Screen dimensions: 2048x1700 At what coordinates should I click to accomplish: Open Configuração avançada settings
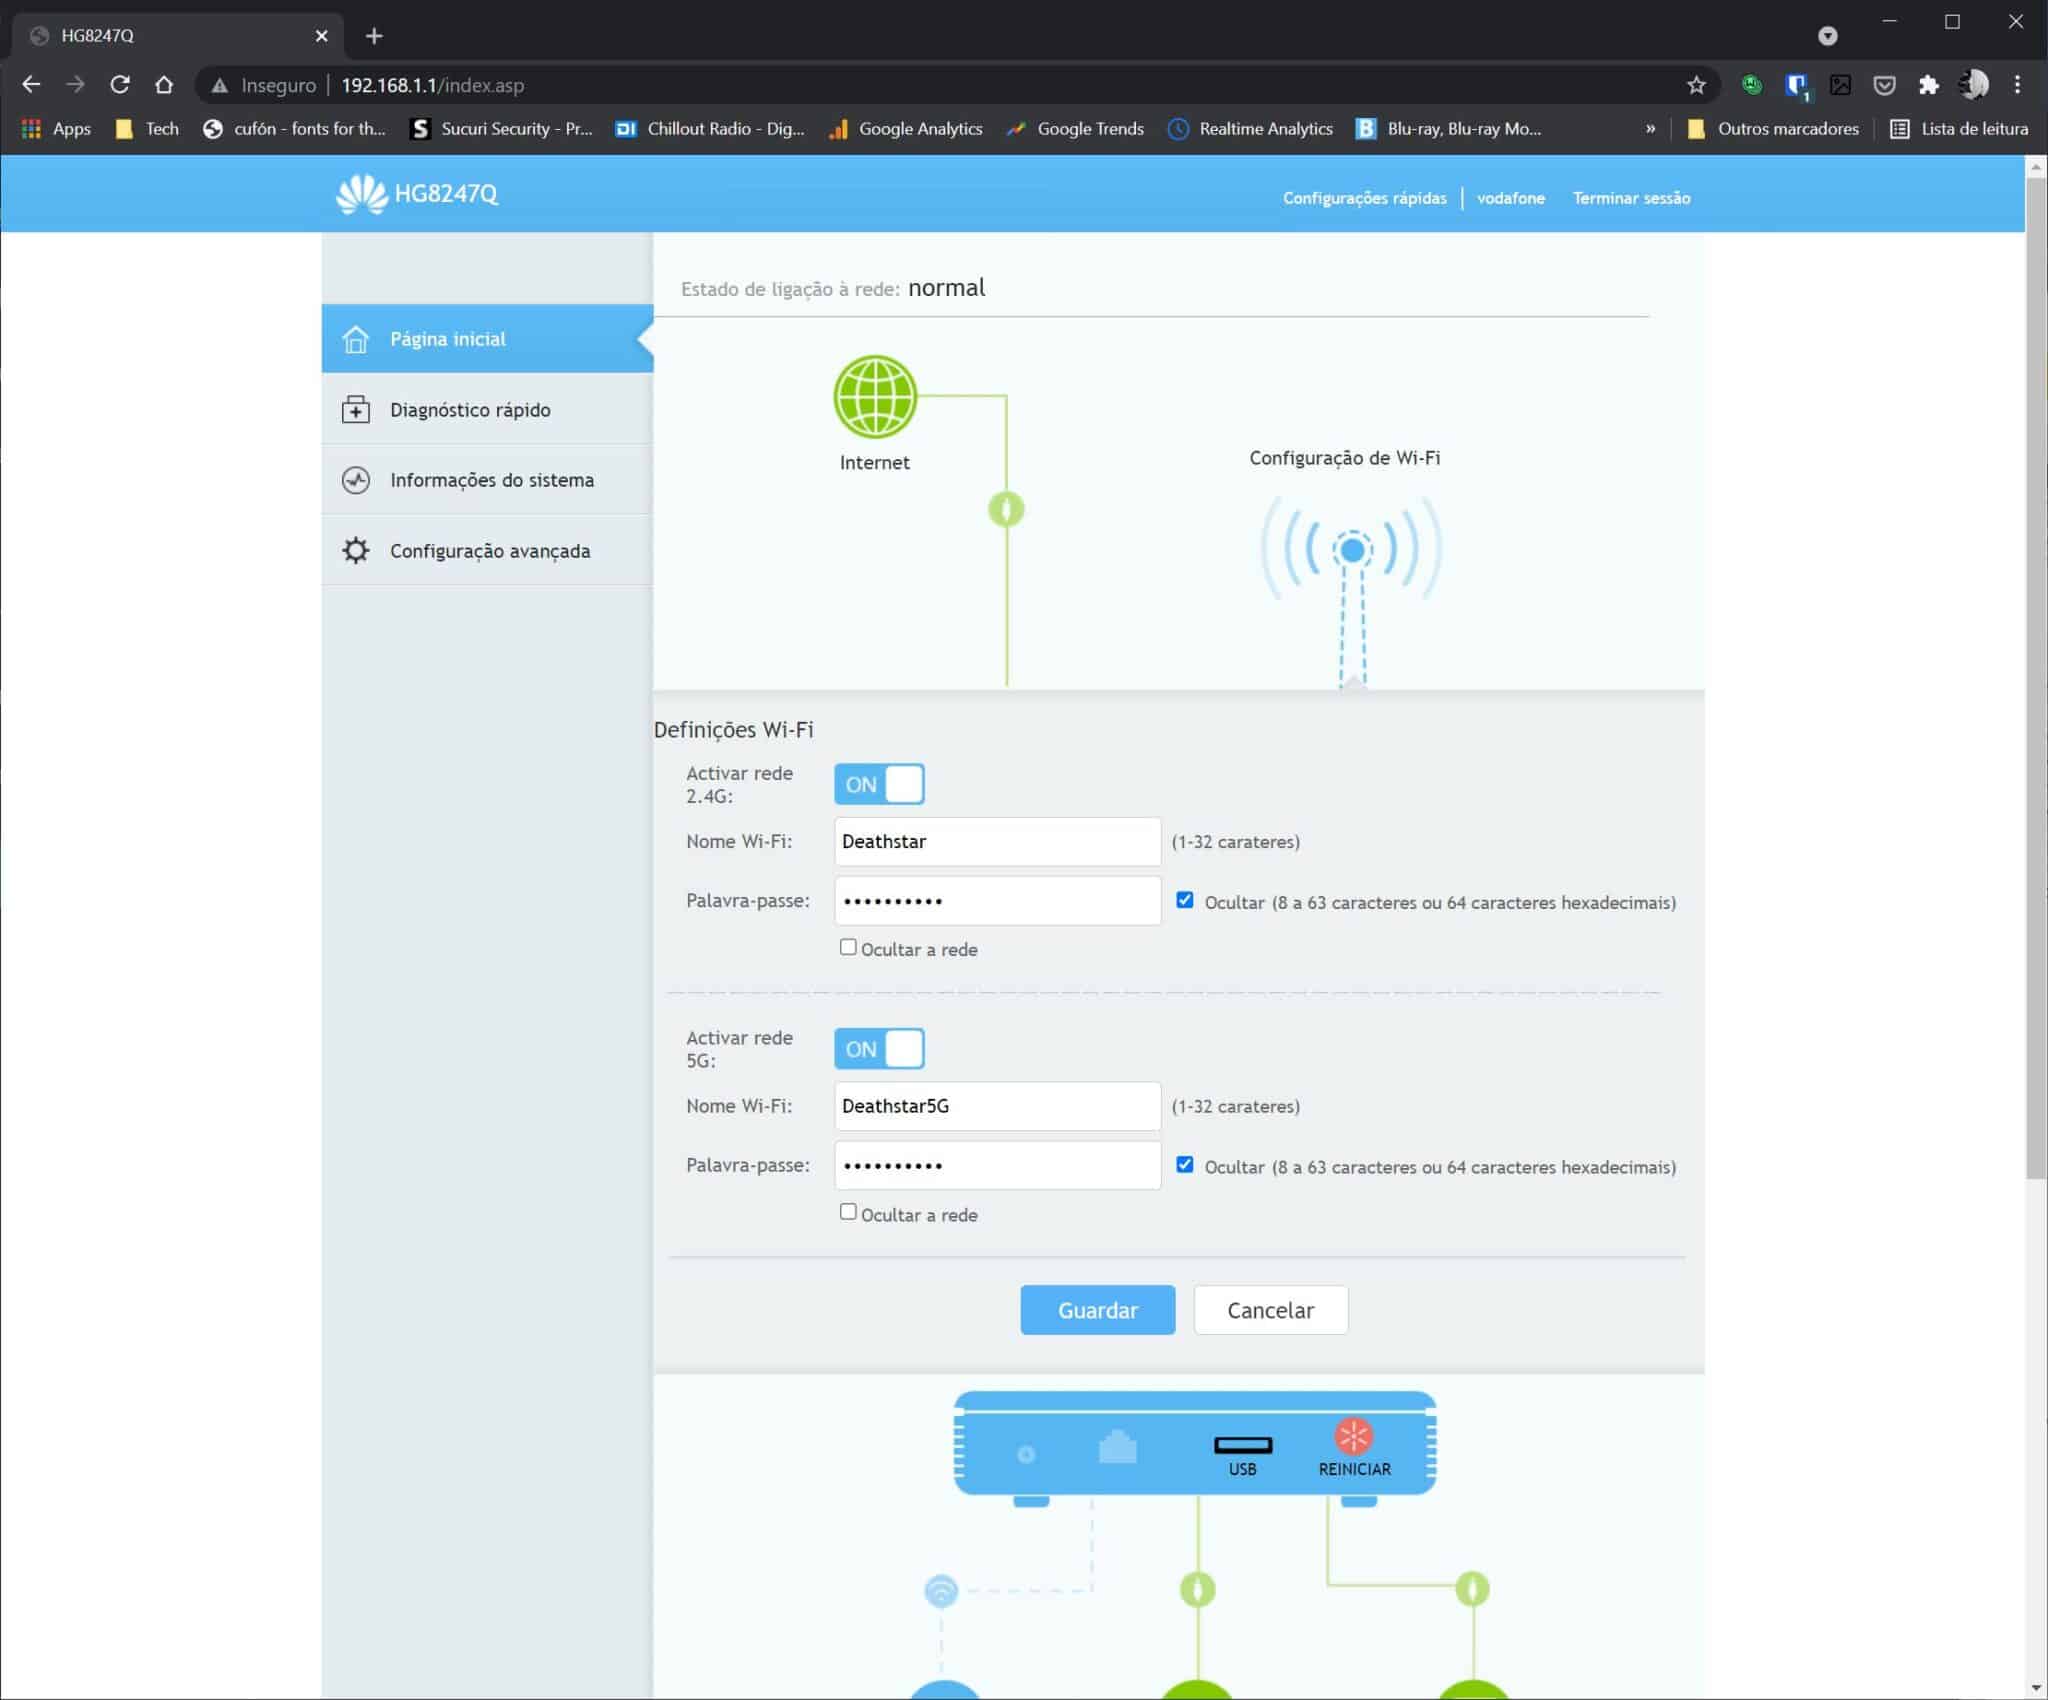tap(490, 550)
